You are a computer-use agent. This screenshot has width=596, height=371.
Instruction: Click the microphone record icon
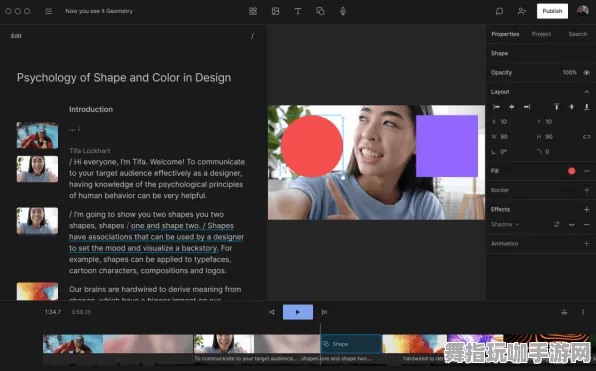[343, 11]
